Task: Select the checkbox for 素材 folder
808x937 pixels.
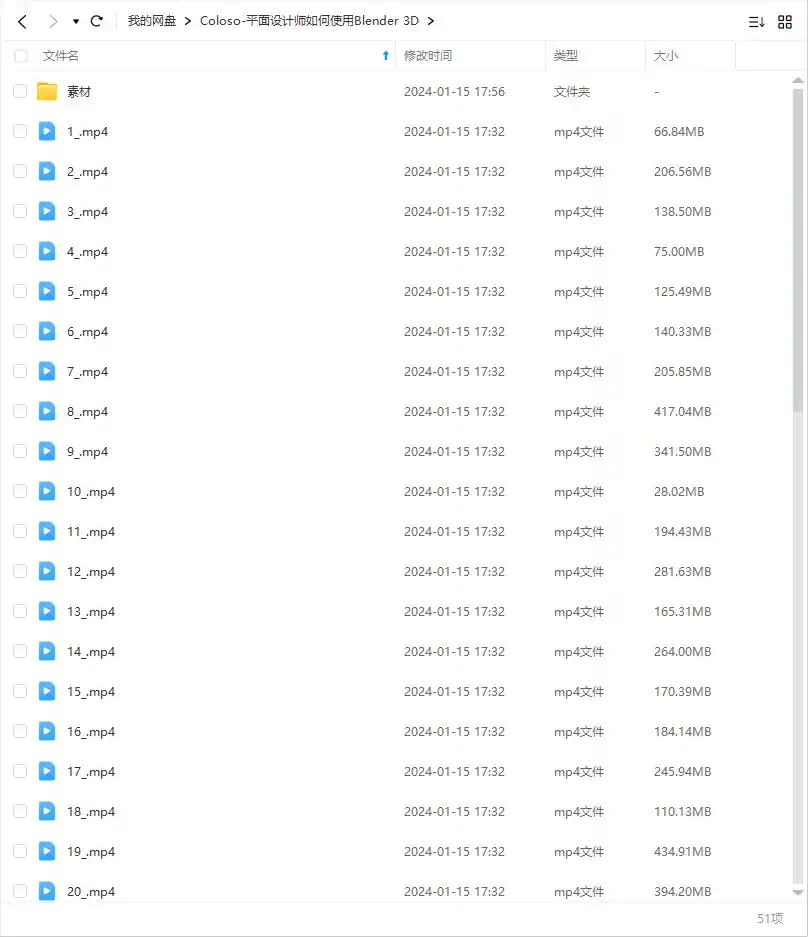Action: click(20, 91)
